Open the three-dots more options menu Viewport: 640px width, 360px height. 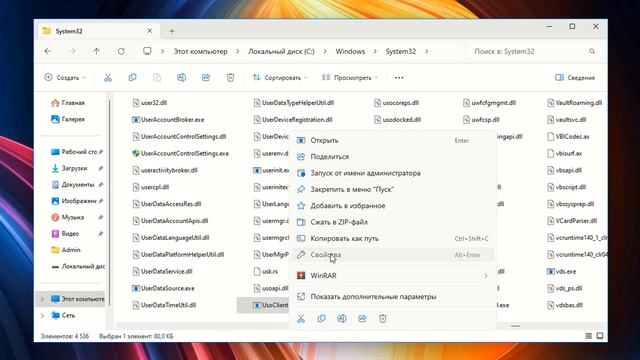click(x=399, y=78)
